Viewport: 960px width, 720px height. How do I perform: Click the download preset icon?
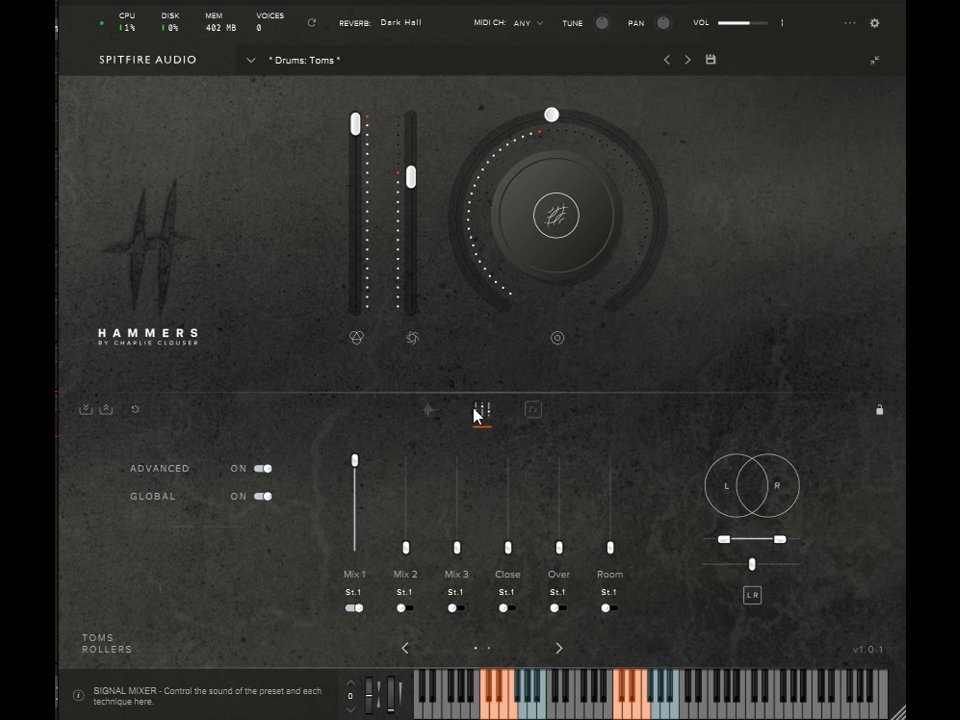(x=86, y=409)
